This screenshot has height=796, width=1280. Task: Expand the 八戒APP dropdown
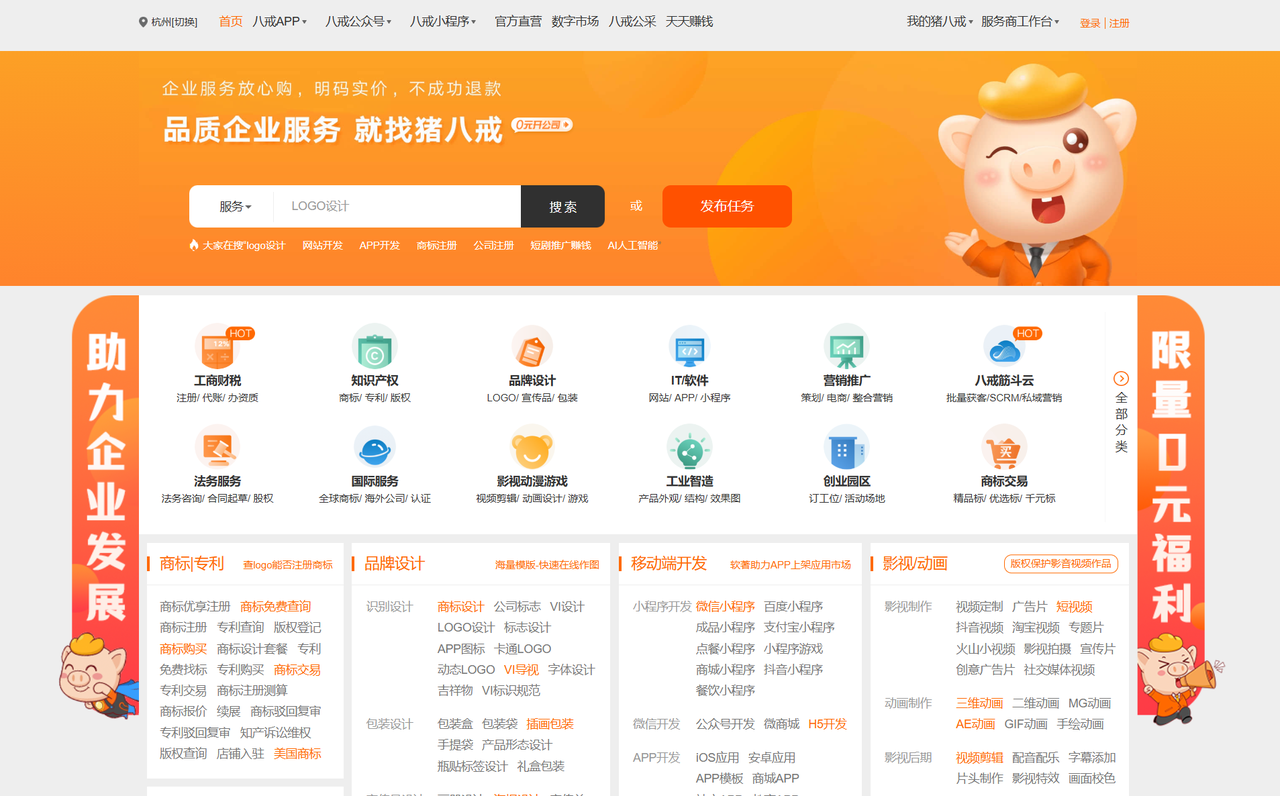(280, 21)
